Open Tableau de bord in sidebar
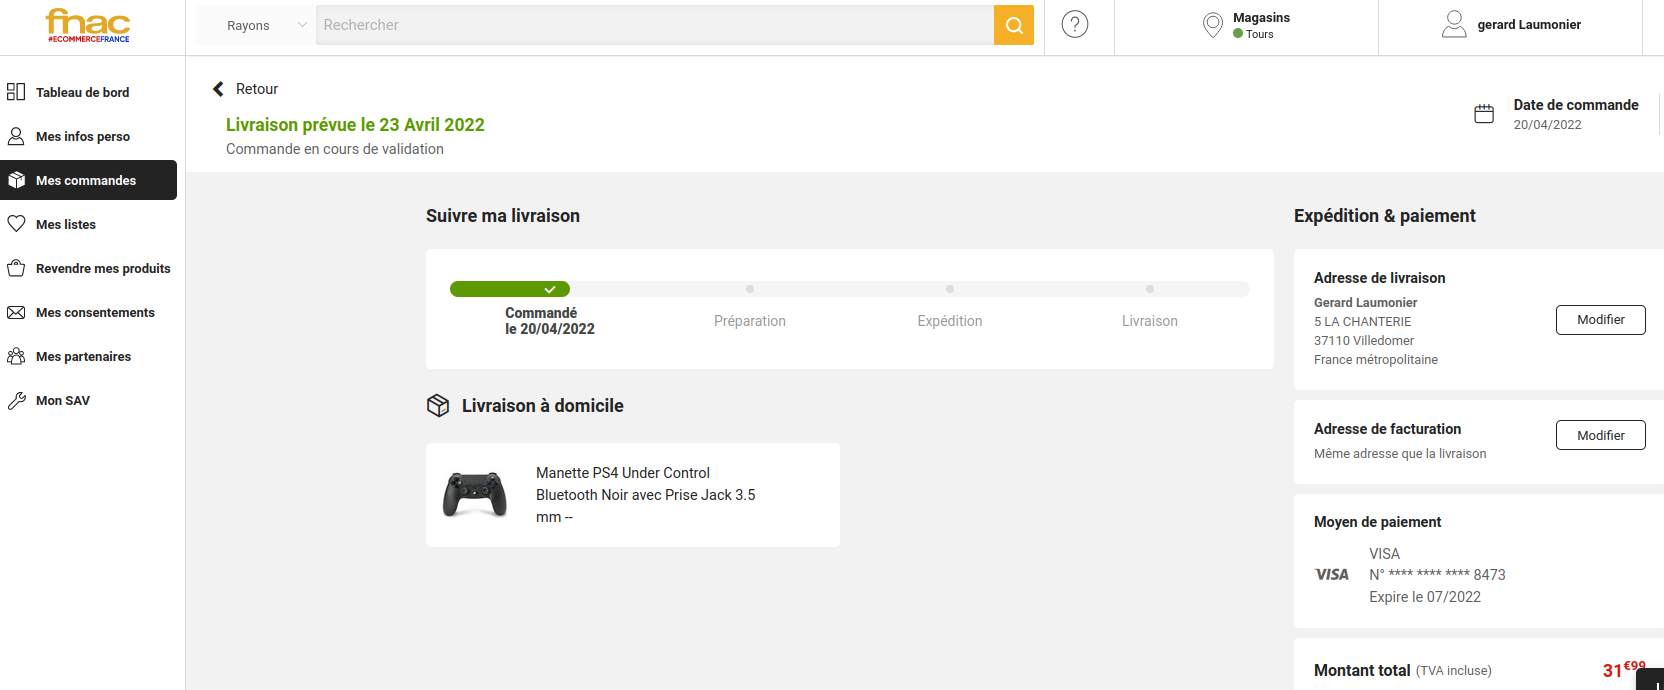 click(x=82, y=92)
